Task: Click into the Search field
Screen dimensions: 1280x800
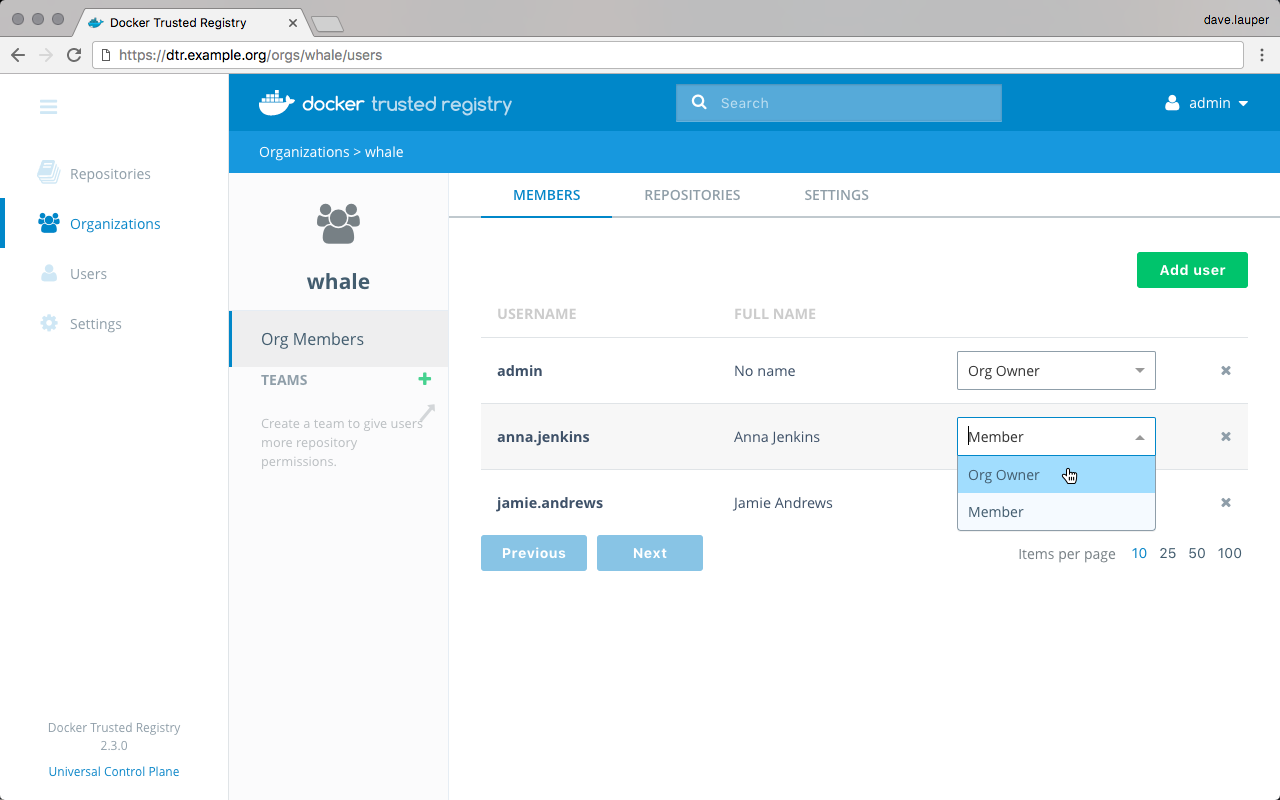Action: [x=850, y=103]
